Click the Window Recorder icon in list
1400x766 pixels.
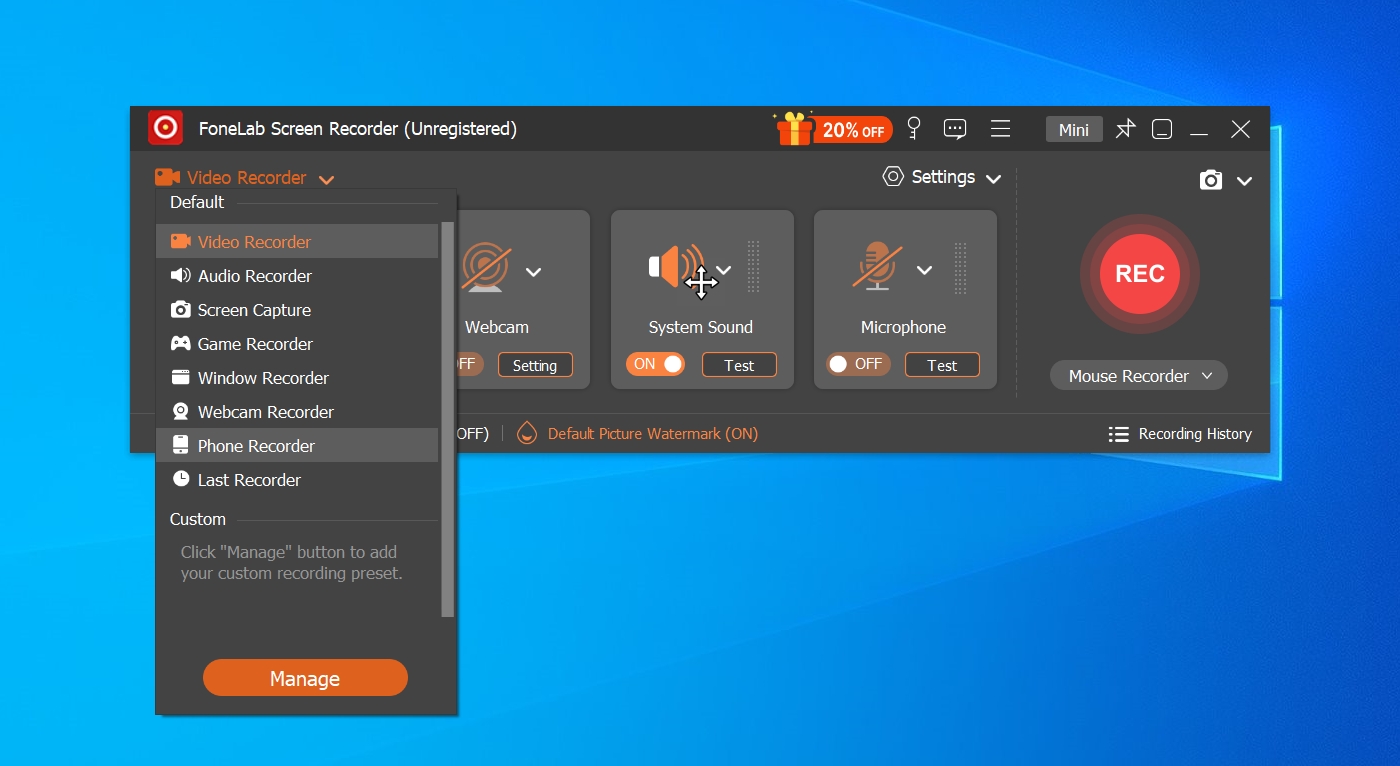coord(181,377)
